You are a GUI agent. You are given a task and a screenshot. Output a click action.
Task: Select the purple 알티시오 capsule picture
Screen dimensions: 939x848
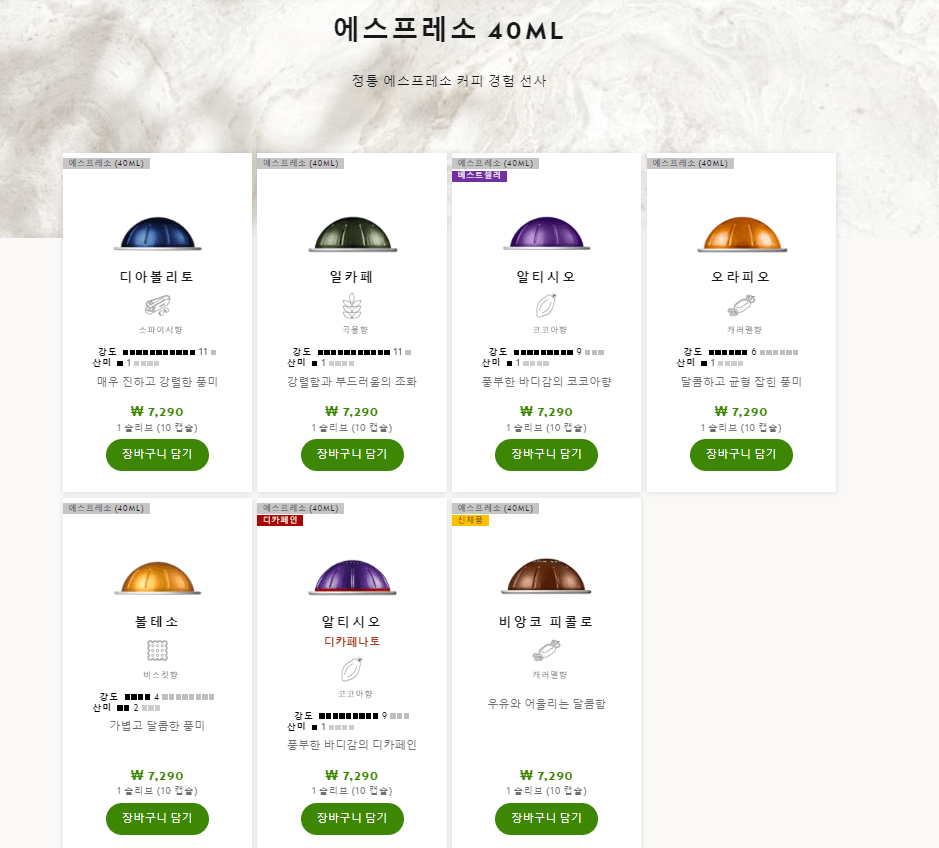[546, 233]
